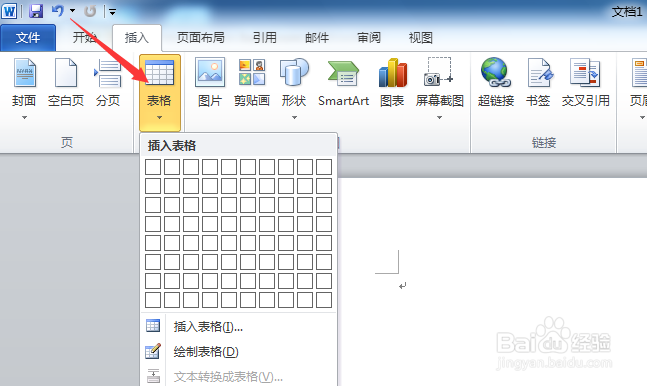
Task: Click the 表格 (Table) button
Action: tap(160, 92)
